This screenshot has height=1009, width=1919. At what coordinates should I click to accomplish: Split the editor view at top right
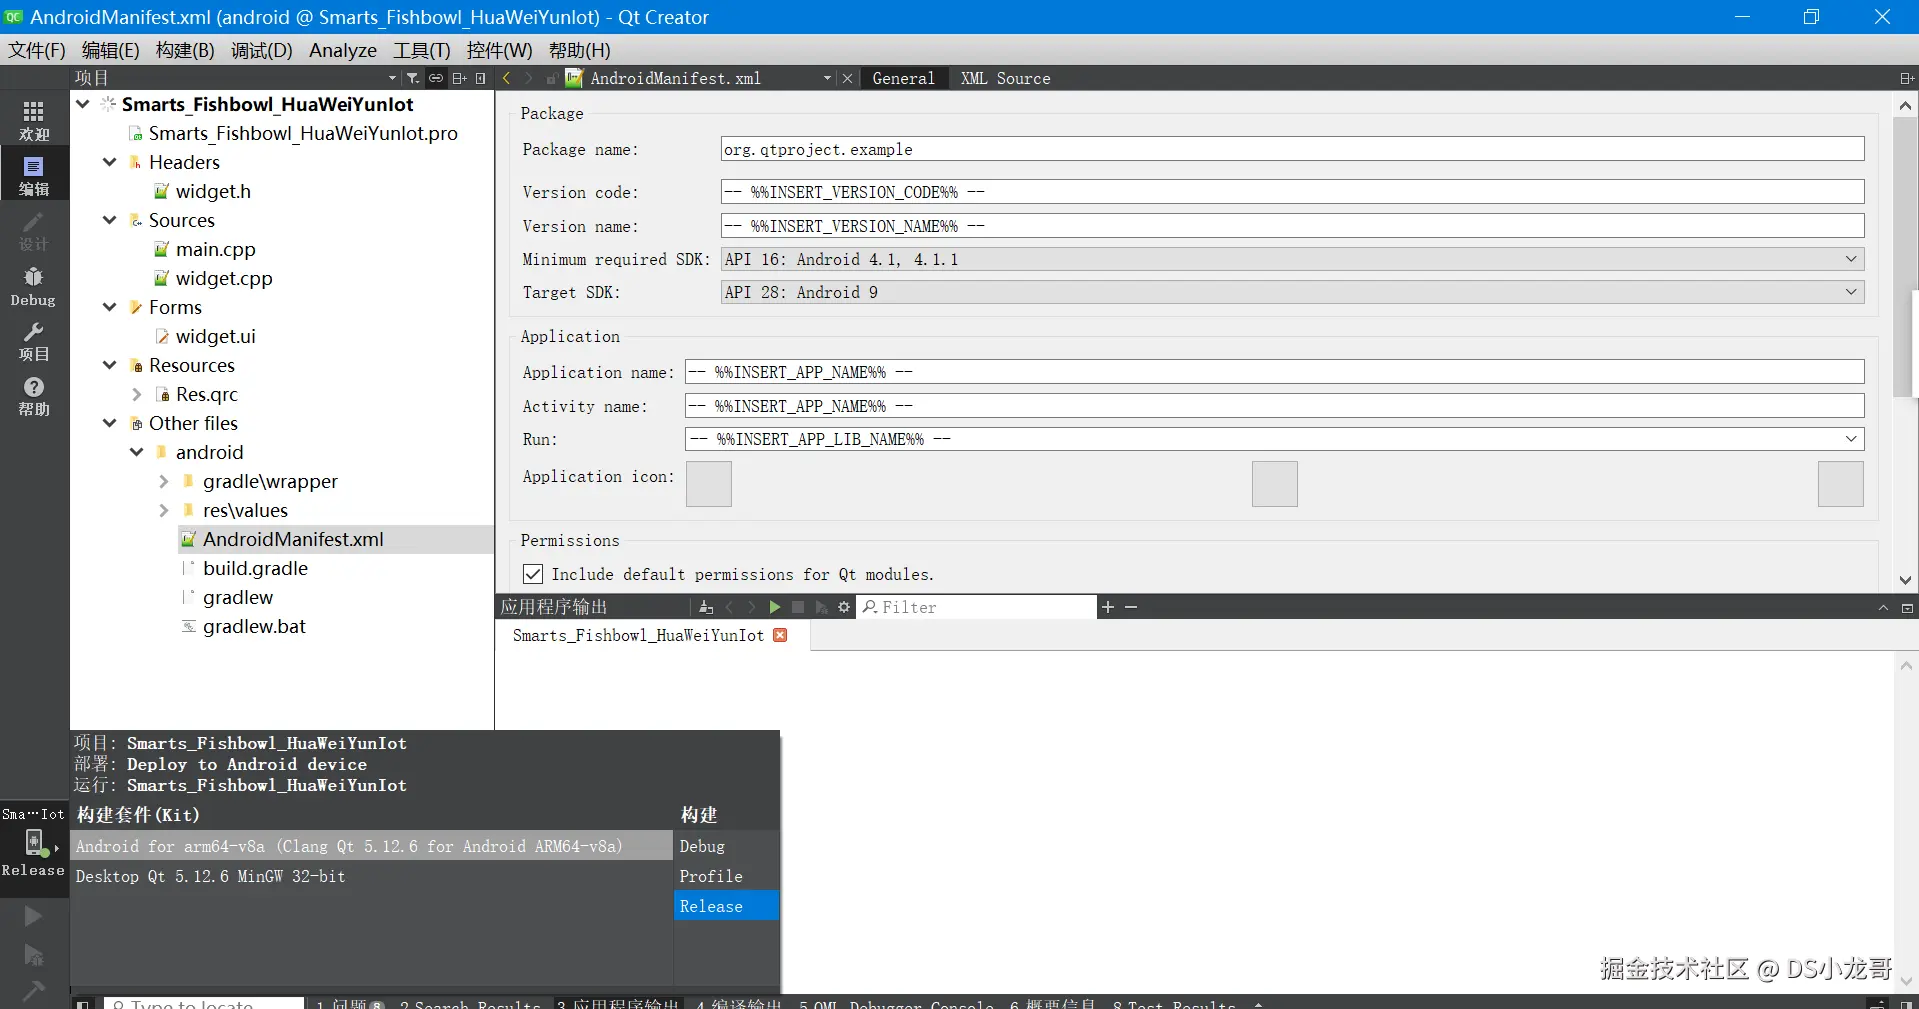click(x=1907, y=78)
